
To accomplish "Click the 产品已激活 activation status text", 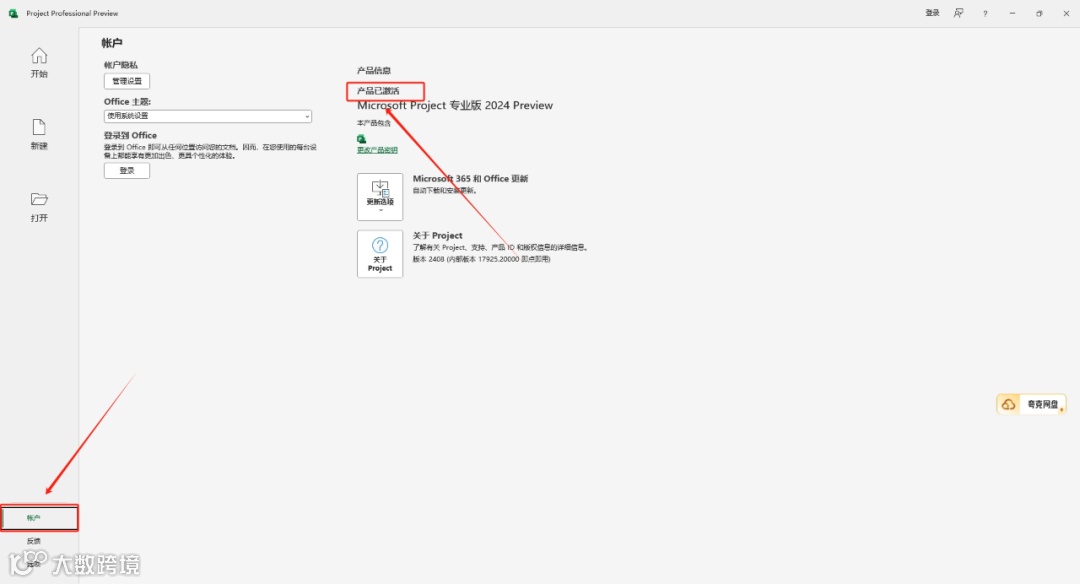I will (378, 91).
